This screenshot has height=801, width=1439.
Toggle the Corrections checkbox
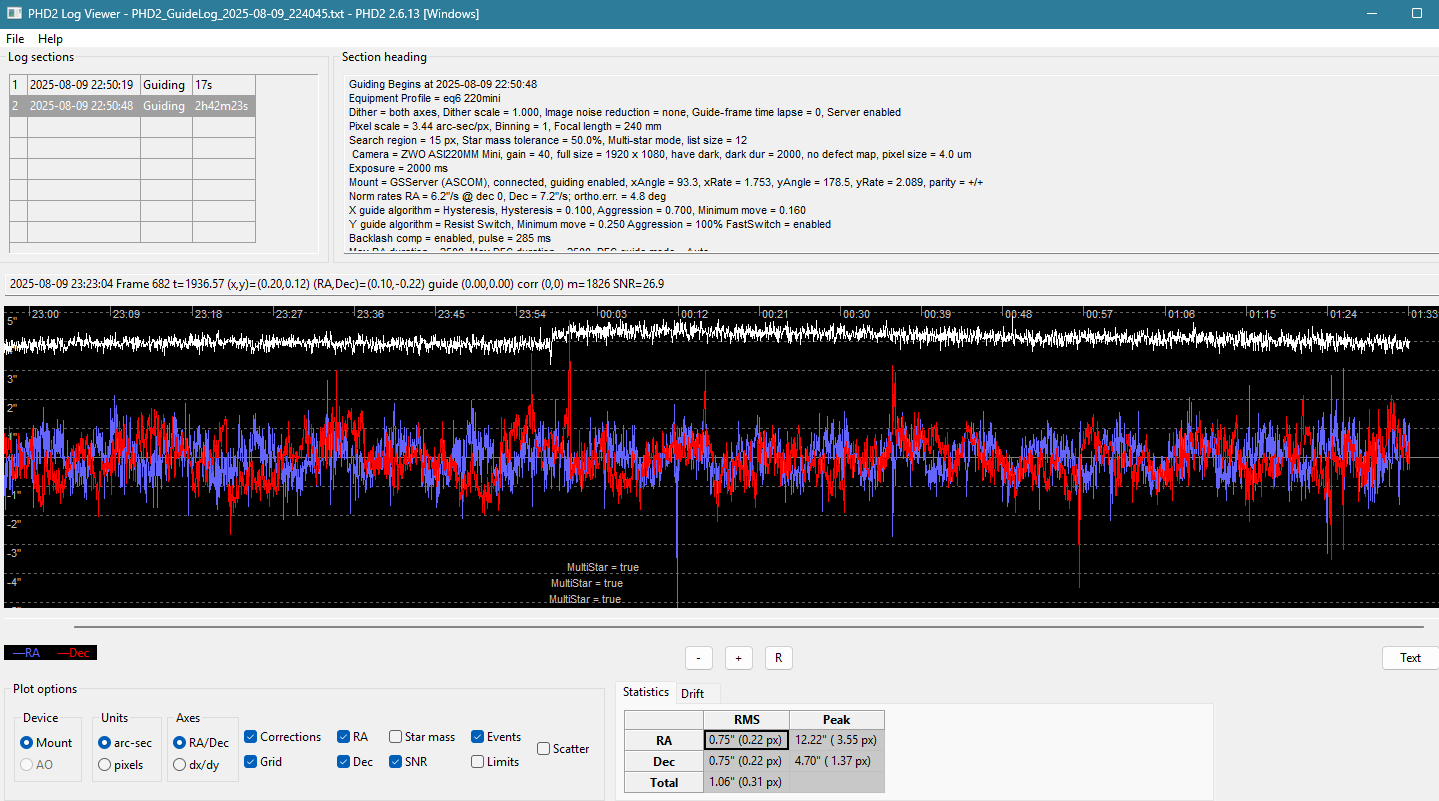(x=283, y=737)
